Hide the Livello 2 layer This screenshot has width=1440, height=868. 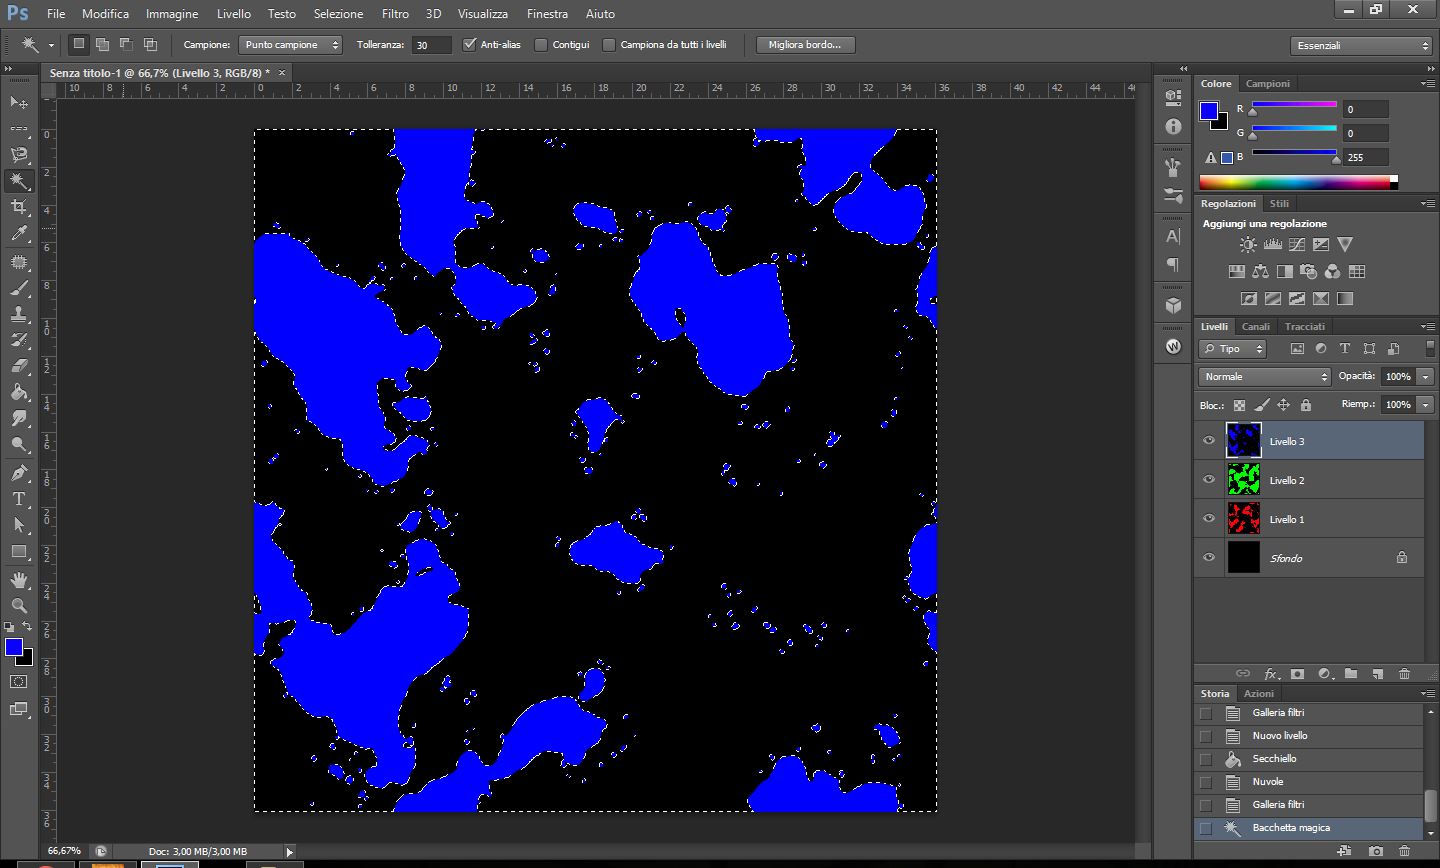coord(1209,480)
